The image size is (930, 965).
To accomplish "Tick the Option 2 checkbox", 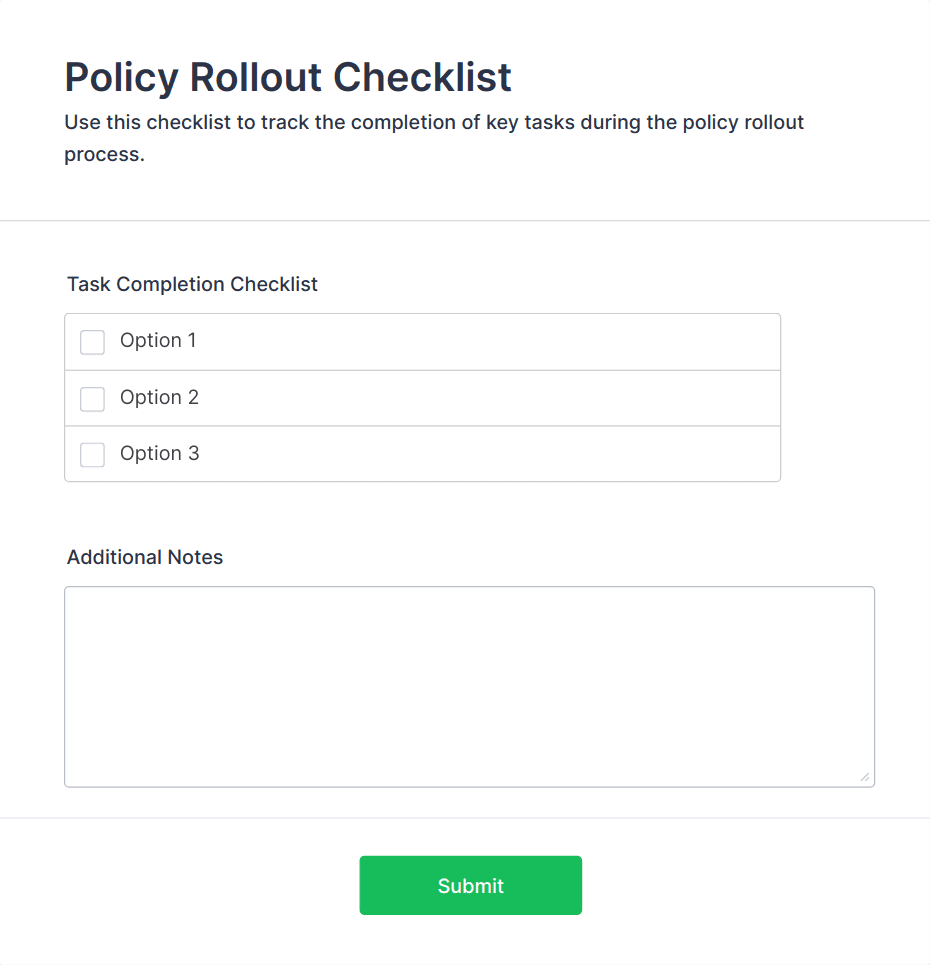I will coord(92,399).
